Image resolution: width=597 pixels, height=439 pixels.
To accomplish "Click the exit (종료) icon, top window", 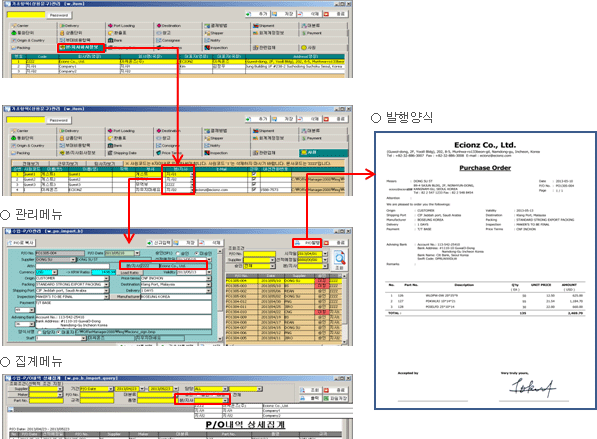I will tap(326, 14).
